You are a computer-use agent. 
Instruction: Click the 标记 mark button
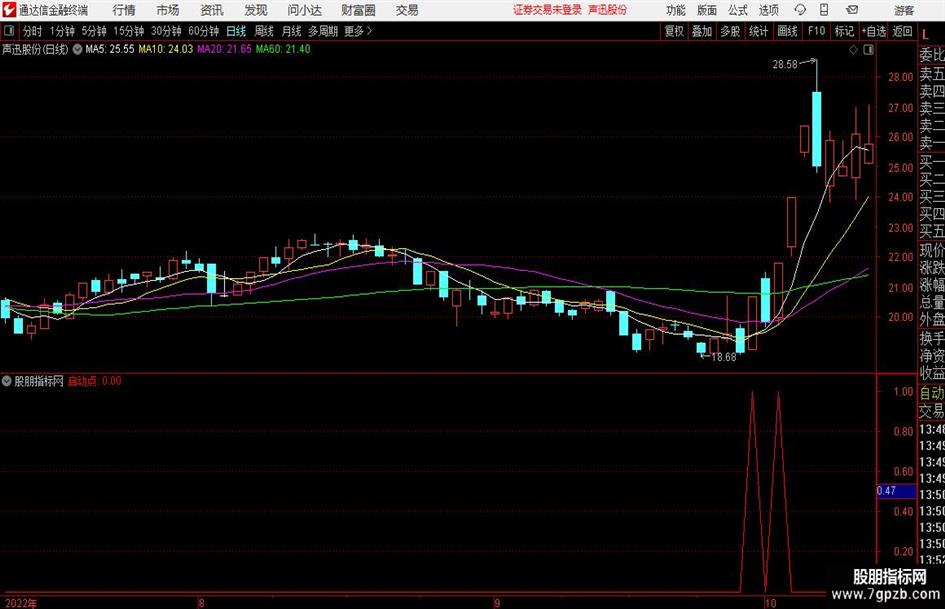[844, 31]
